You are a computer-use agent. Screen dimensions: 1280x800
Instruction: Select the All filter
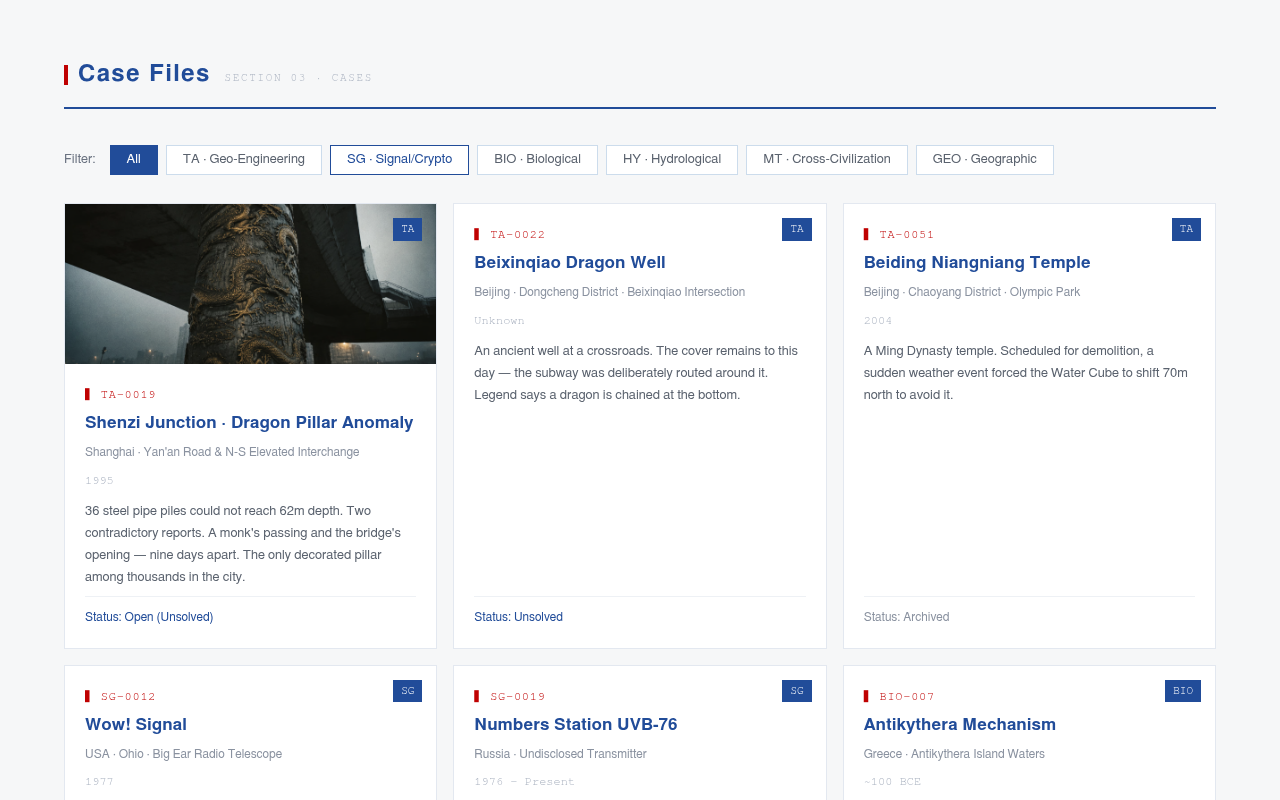(x=134, y=160)
